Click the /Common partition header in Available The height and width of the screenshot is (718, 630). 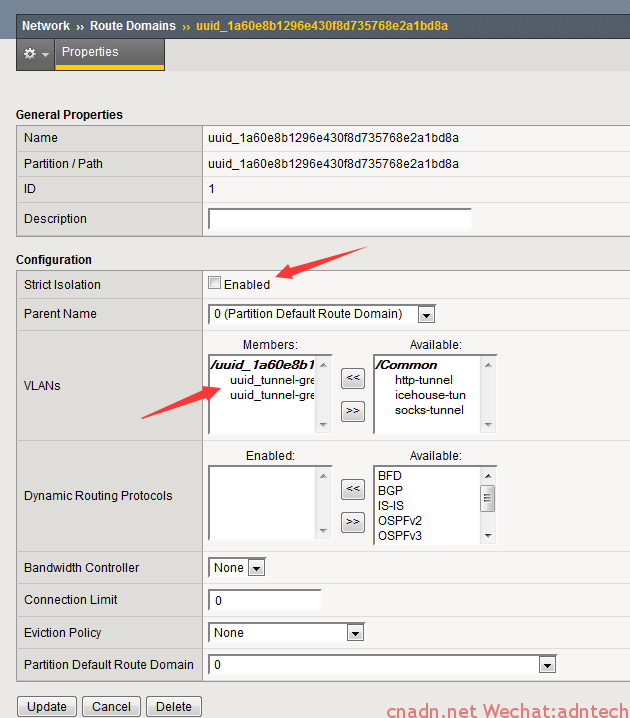(406, 365)
